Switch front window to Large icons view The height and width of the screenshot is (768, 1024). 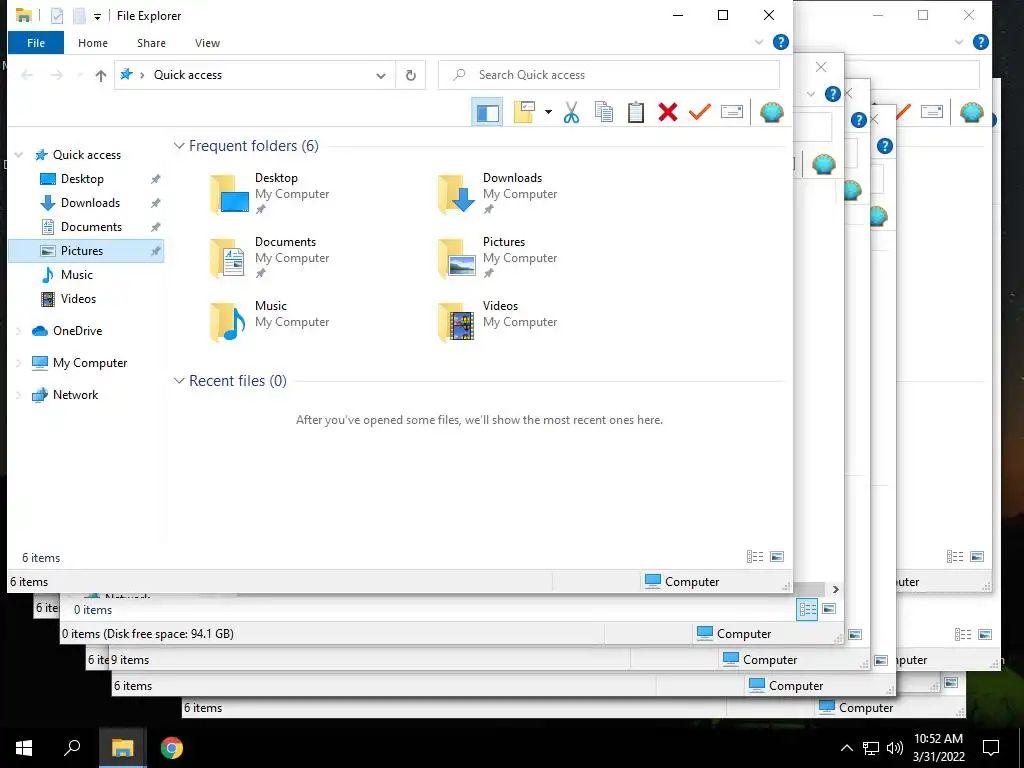(x=777, y=557)
